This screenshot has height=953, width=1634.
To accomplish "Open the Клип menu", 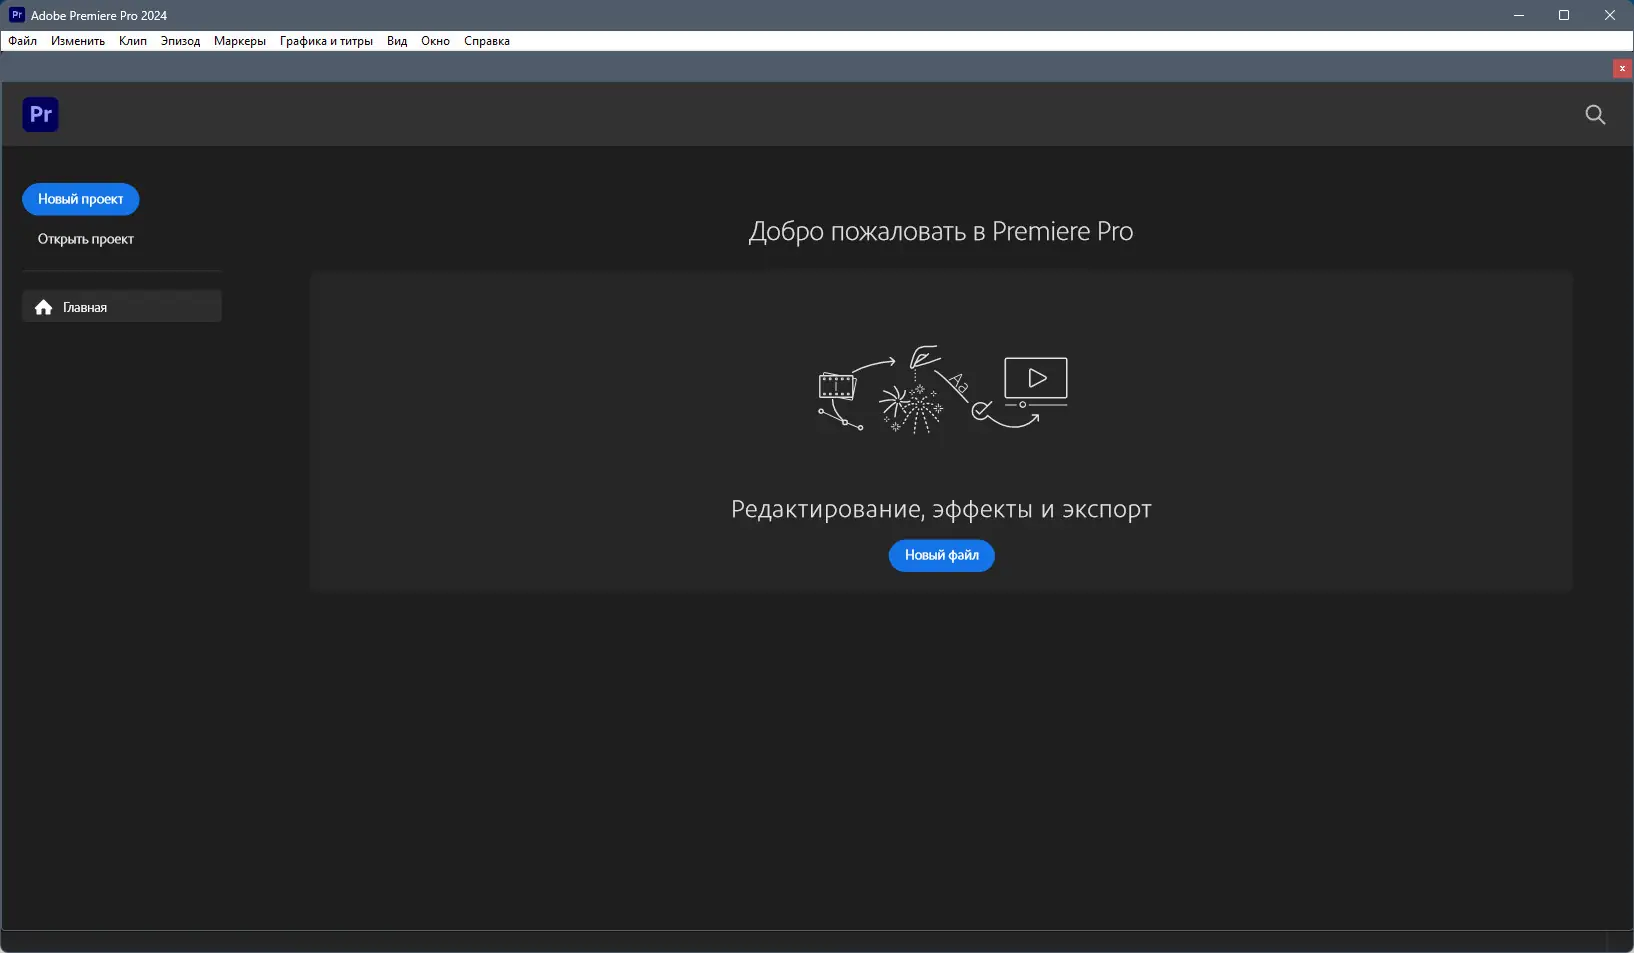I will tap(131, 41).
